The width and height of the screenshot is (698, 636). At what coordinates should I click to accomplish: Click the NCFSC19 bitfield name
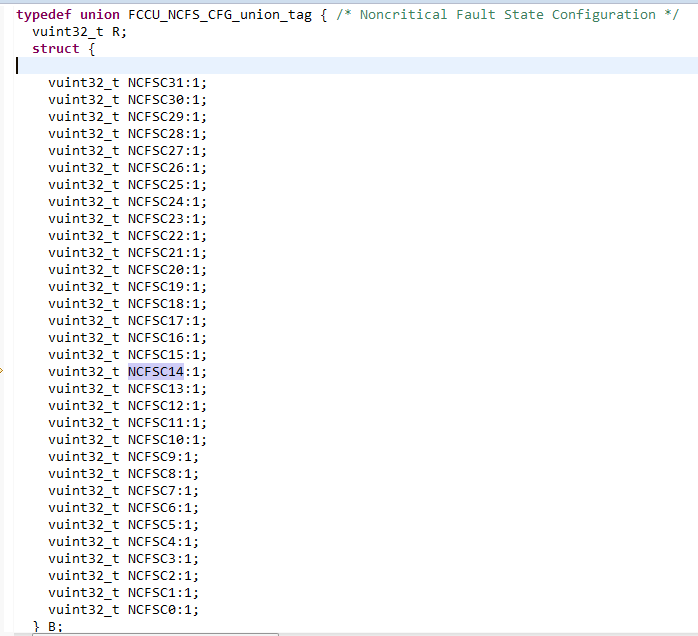(x=156, y=287)
